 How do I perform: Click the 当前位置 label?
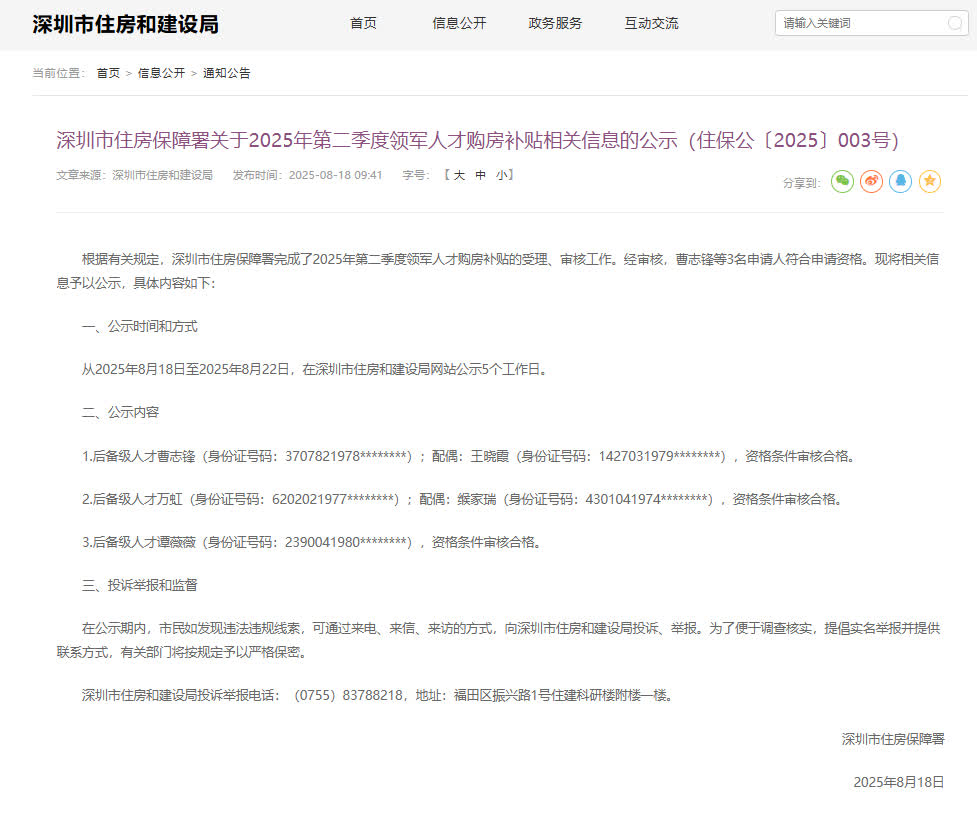pyautogui.click(x=59, y=73)
